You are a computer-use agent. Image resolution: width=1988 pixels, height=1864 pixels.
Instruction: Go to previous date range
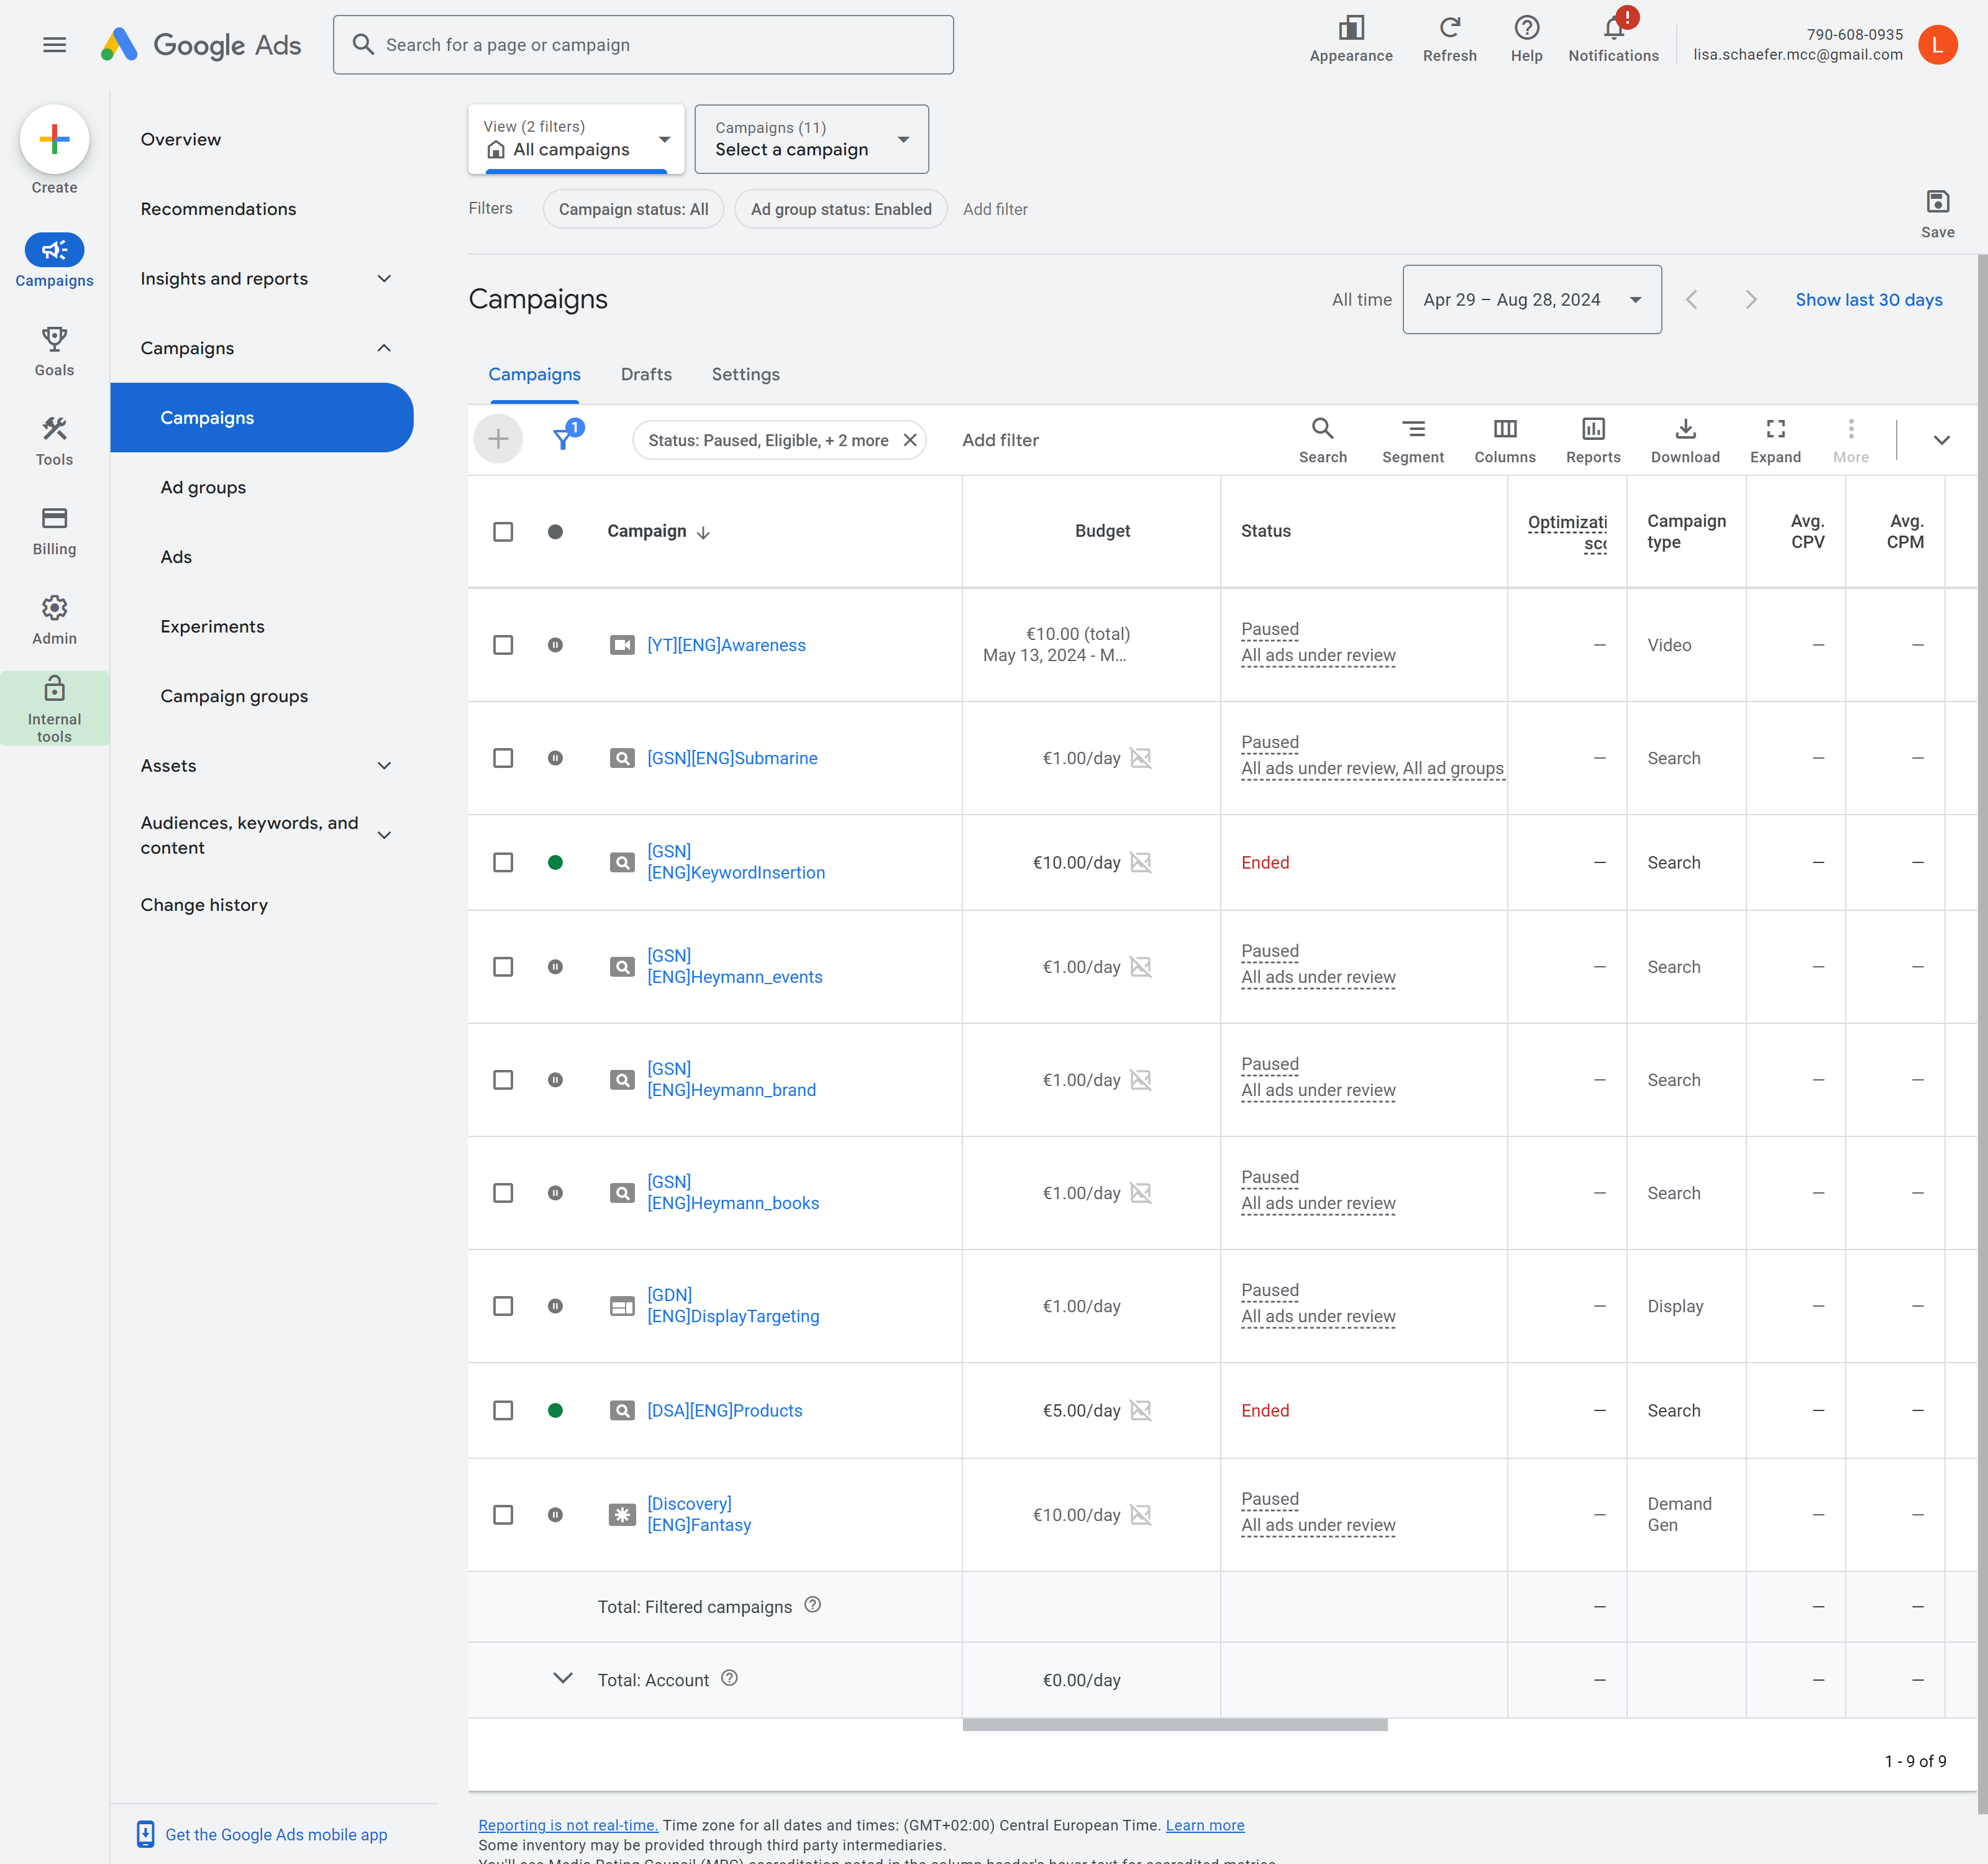[1691, 300]
